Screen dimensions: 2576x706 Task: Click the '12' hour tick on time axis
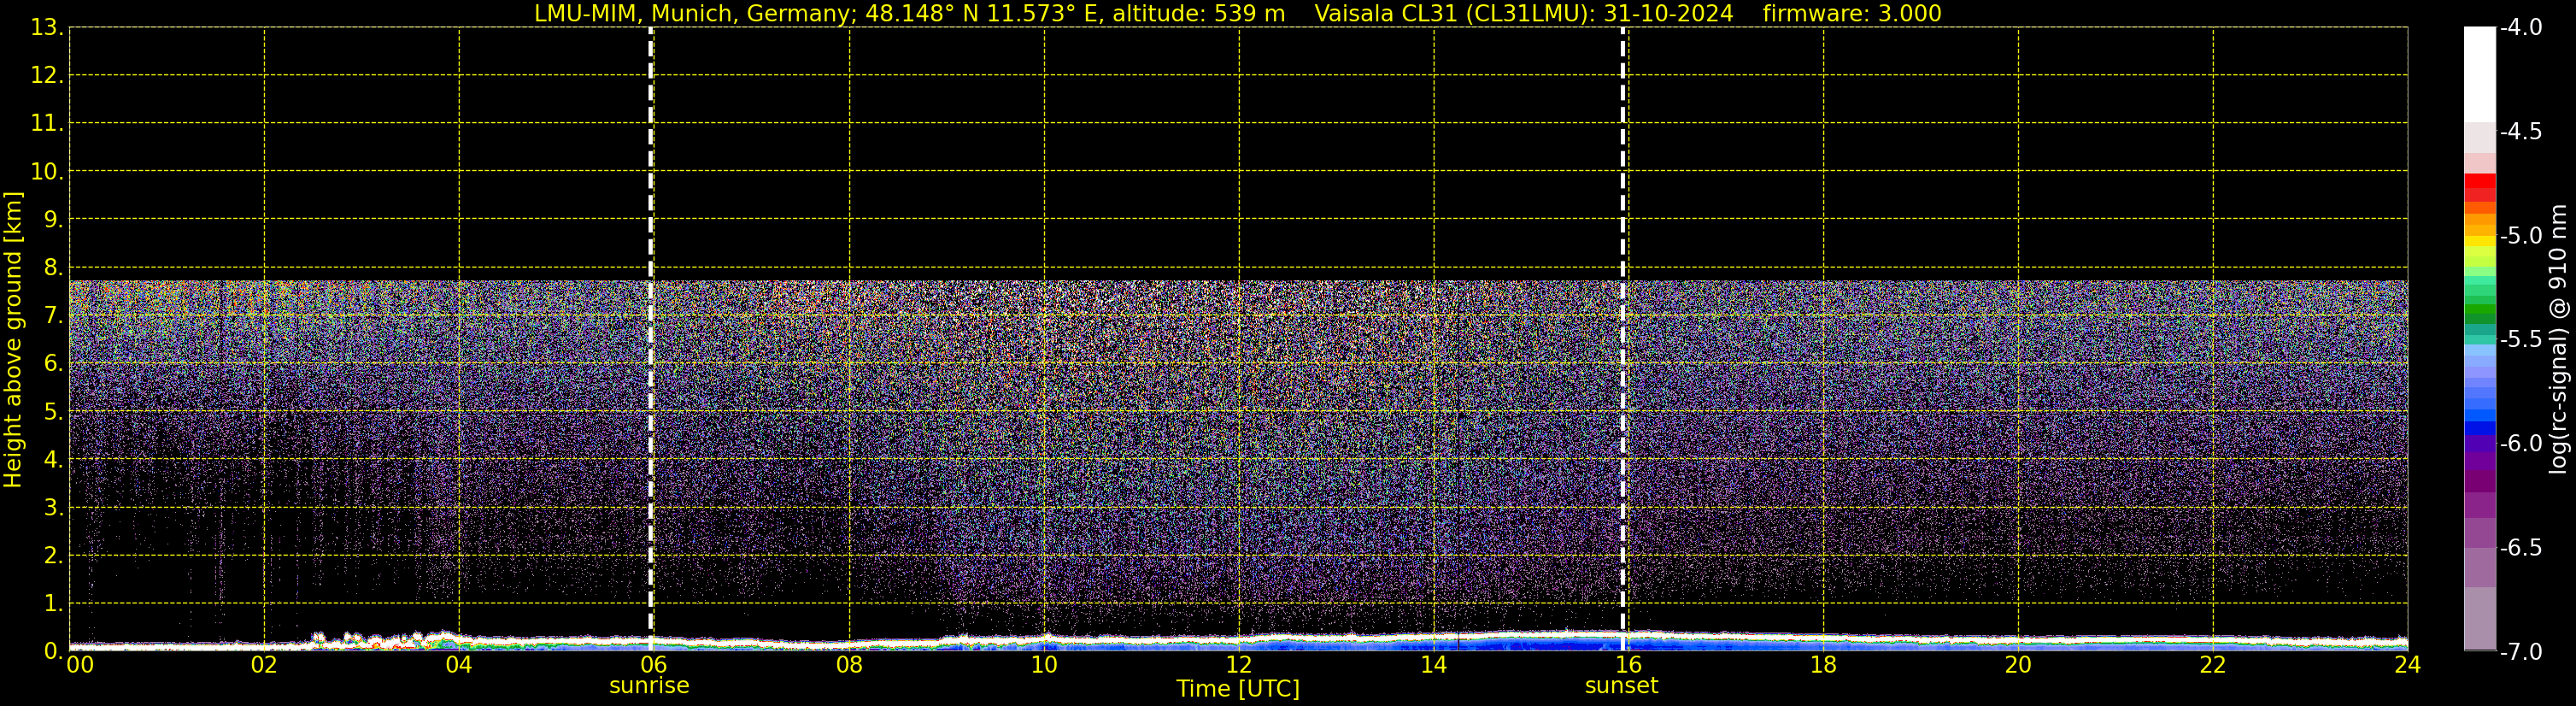[x=1238, y=665]
